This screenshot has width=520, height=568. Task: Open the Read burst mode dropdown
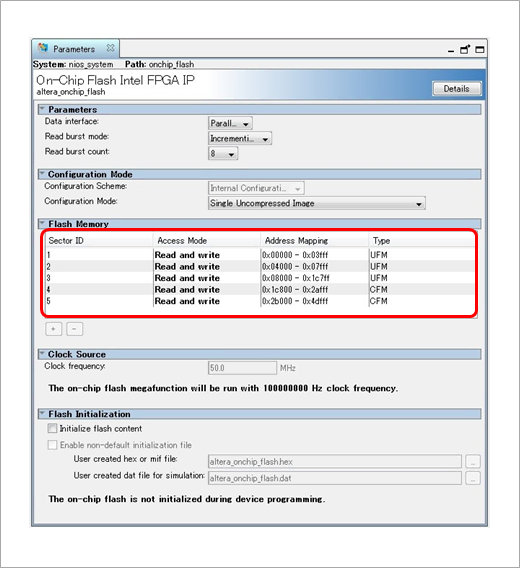coord(240,138)
